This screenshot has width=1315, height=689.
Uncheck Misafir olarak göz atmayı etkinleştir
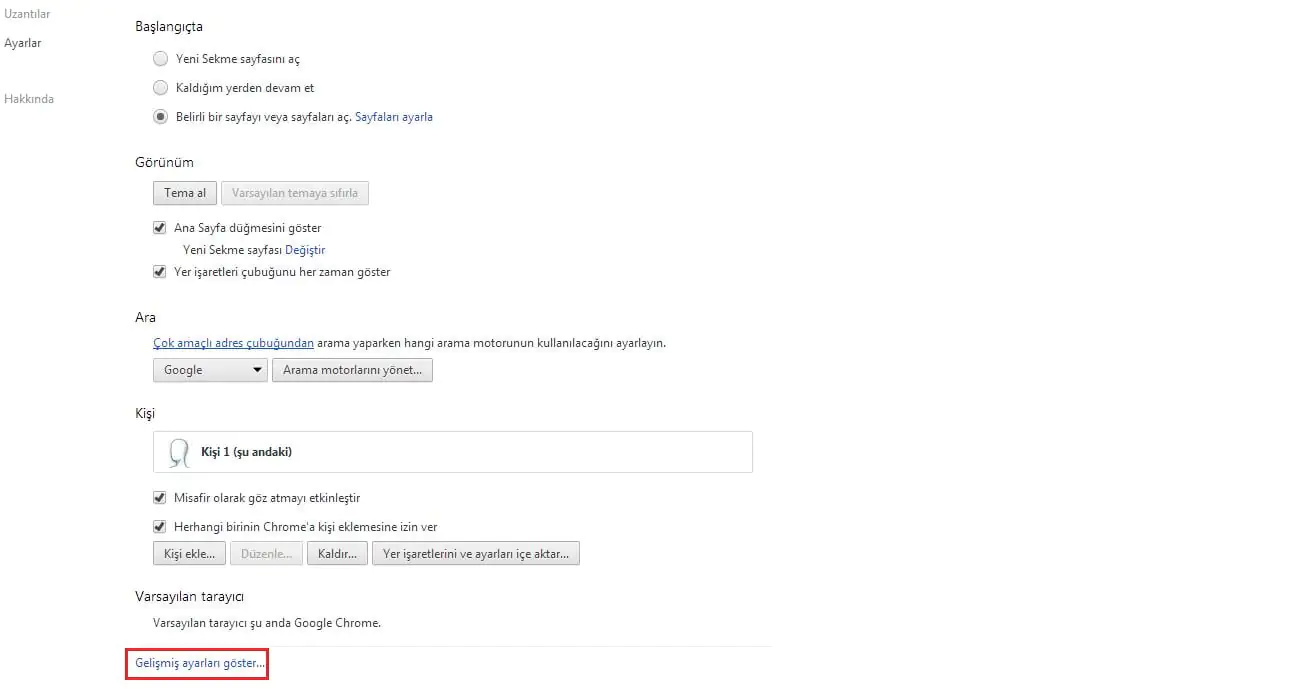[159, 497]
